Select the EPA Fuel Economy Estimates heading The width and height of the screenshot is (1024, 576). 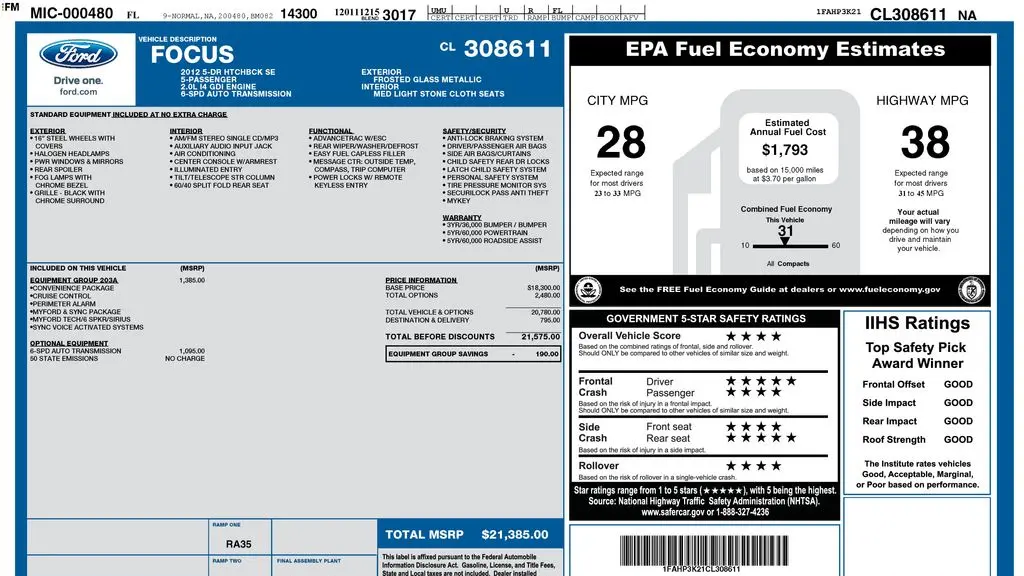pyautogui.click(x=785, y=50)
